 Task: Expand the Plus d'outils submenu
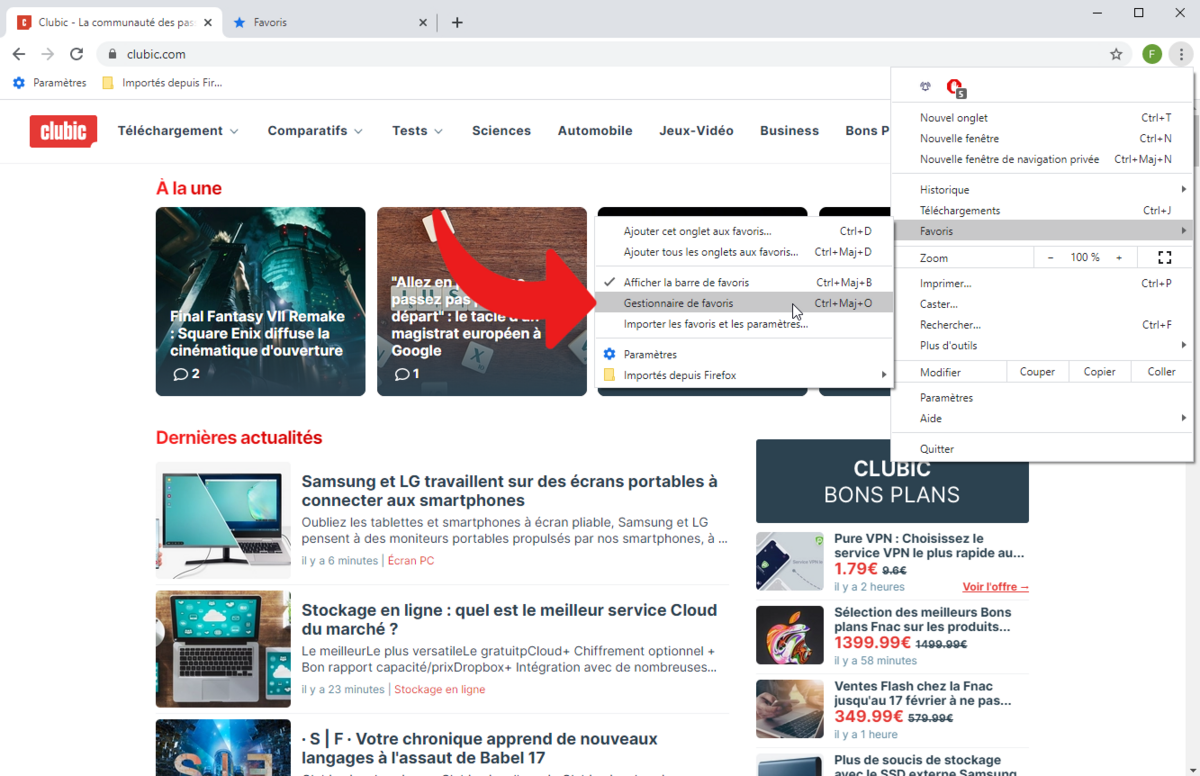(x=1042, y=346)
